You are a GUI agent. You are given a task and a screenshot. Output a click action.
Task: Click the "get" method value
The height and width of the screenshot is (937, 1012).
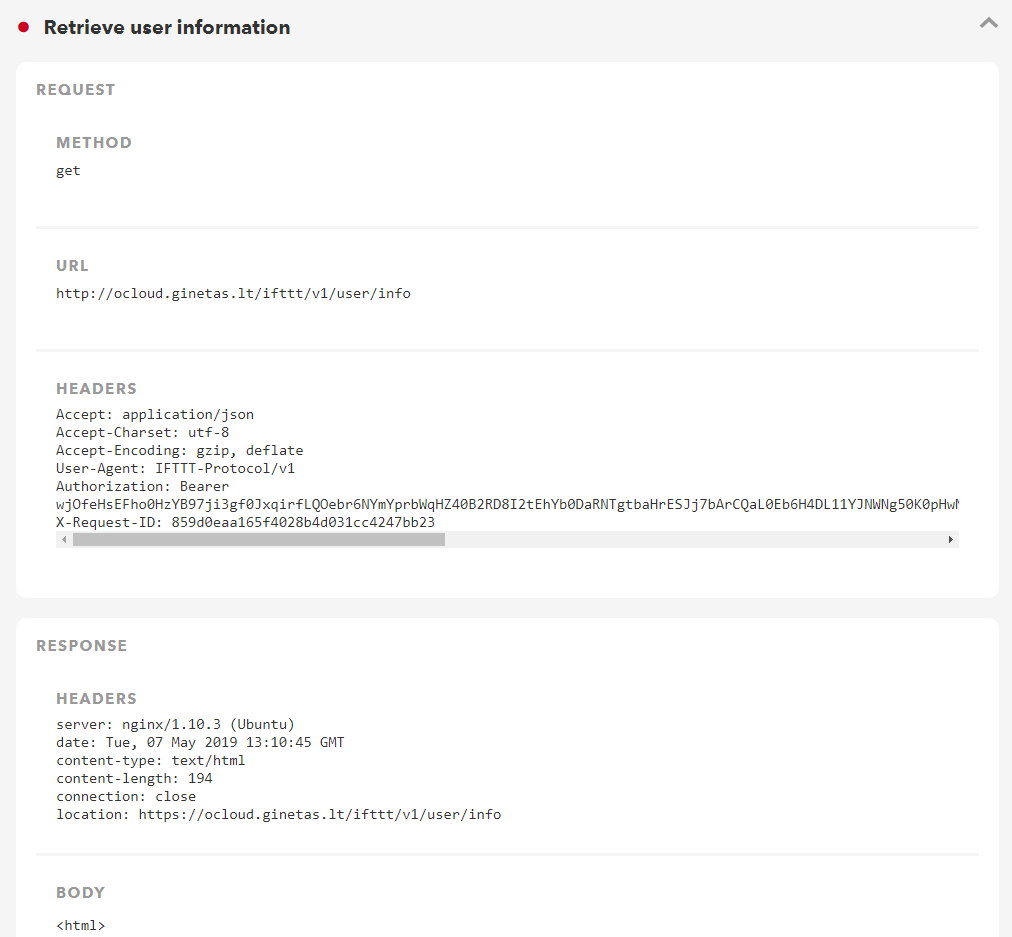click(68, 171)
